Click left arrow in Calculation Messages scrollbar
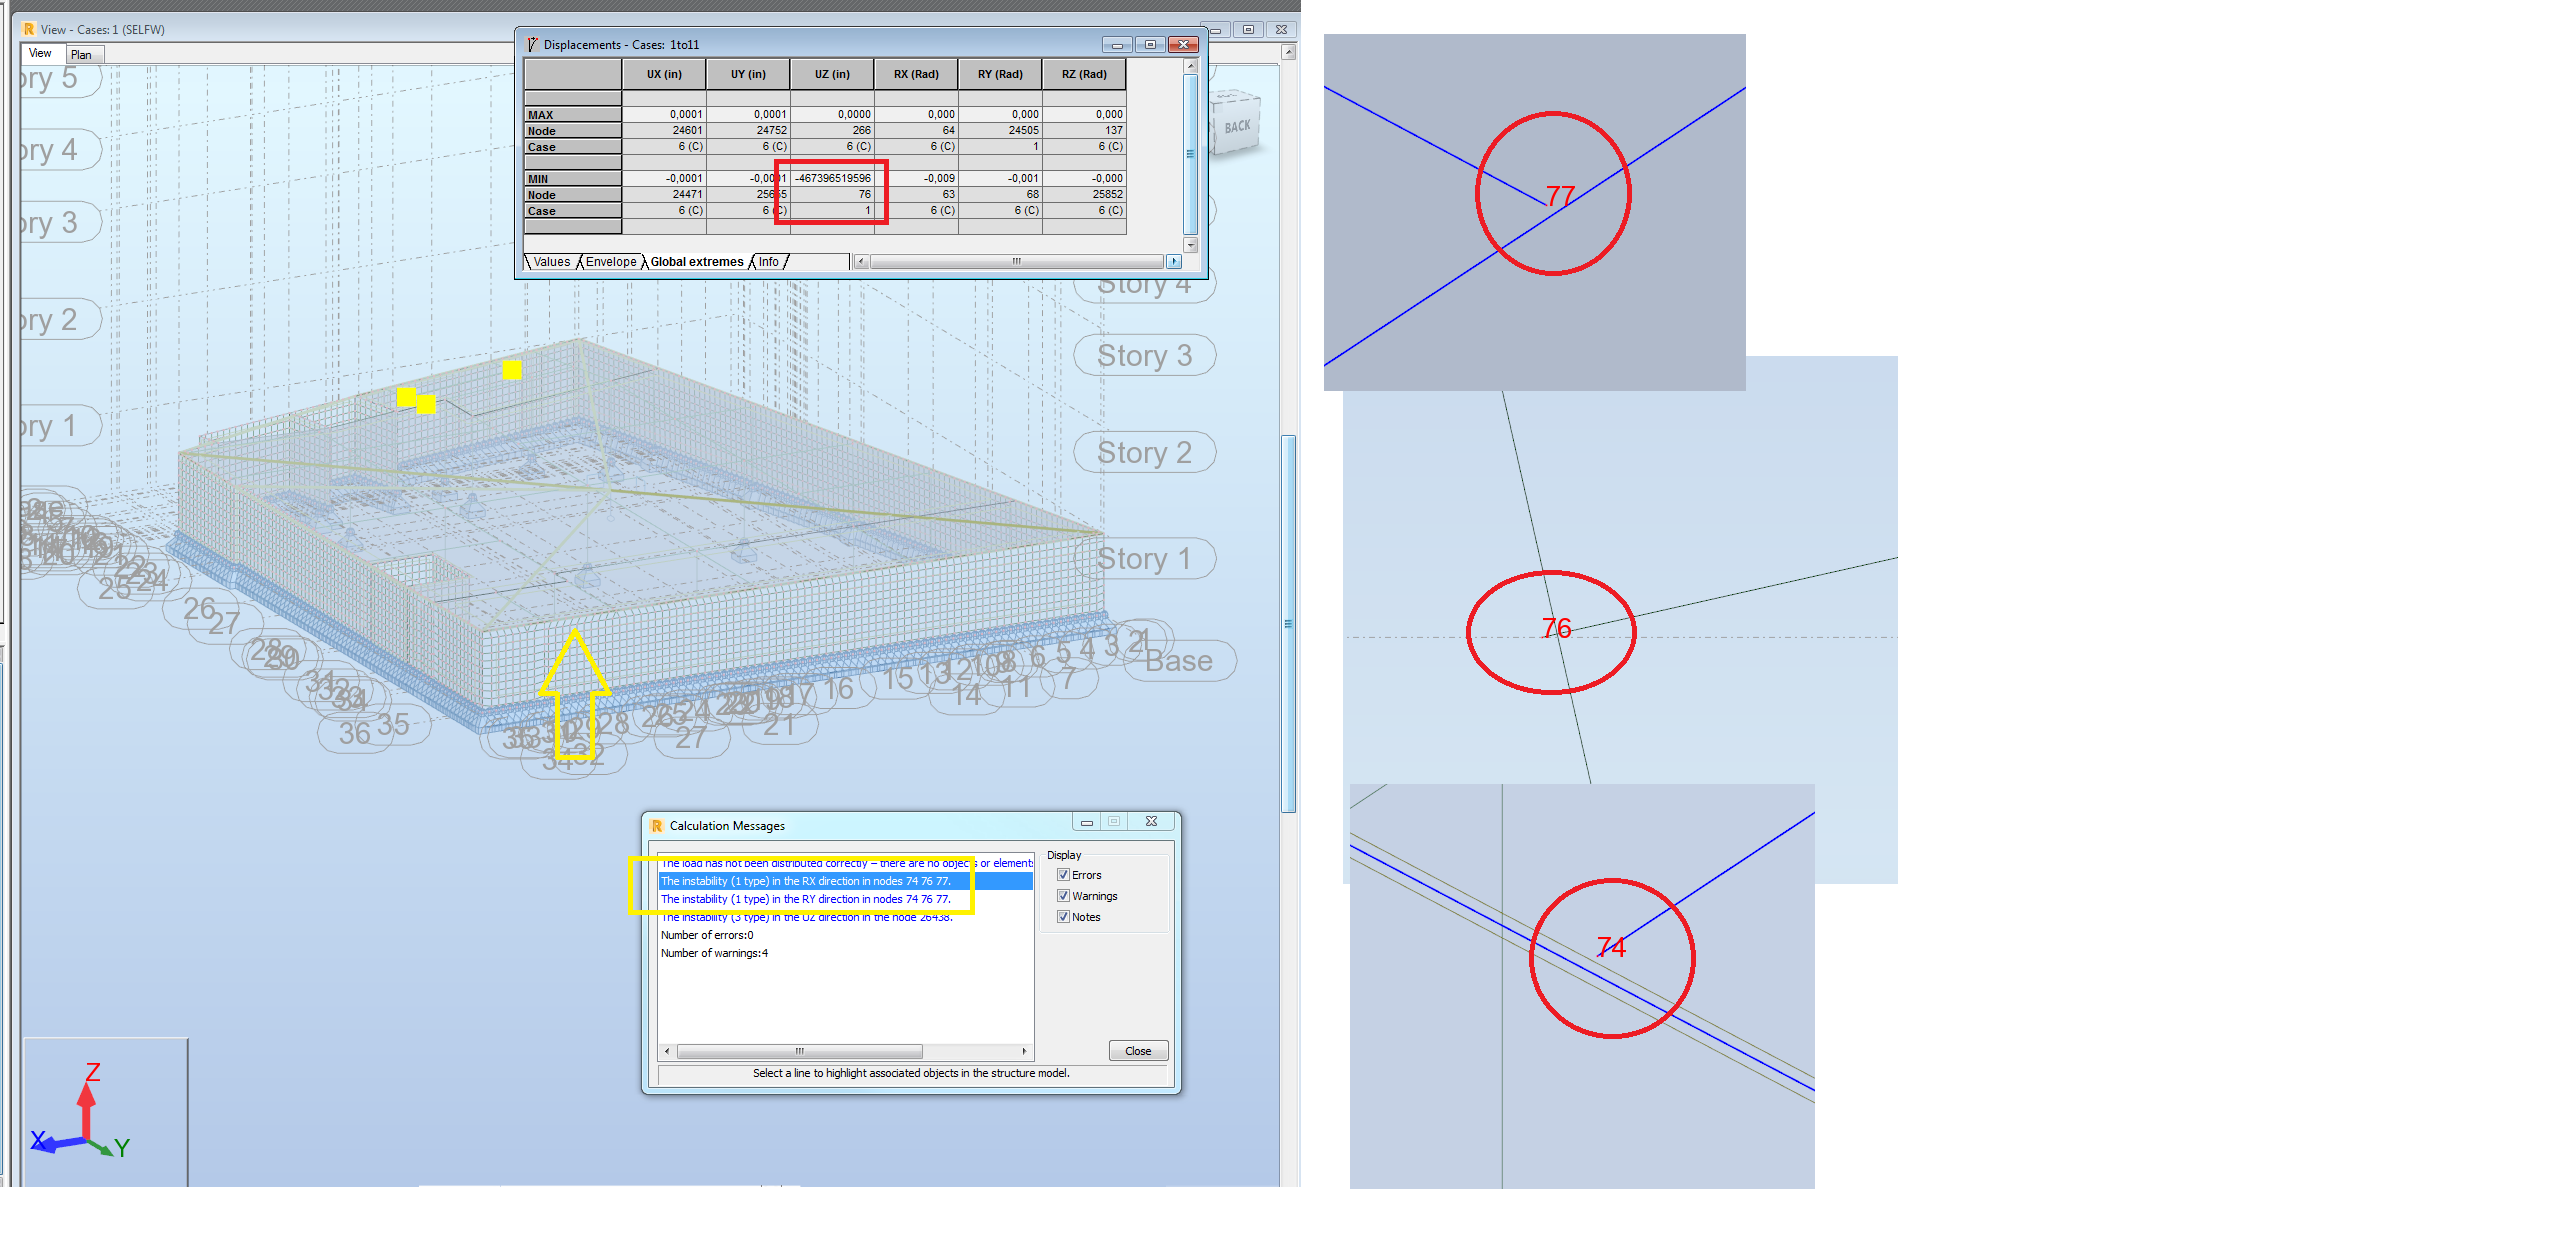2554x1234 pixels. [667, 1051]
